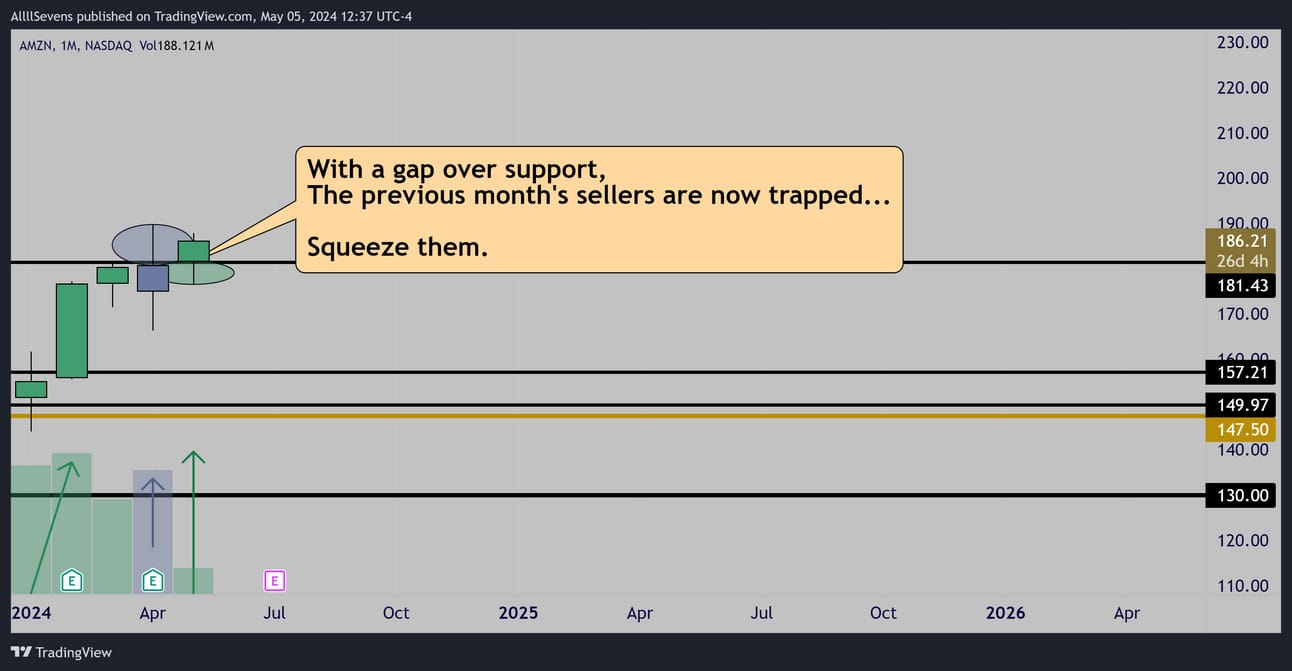The image size is (1292, 671).
Task: Select the 157.21 horizontal level label
Action: point(1241,372)
